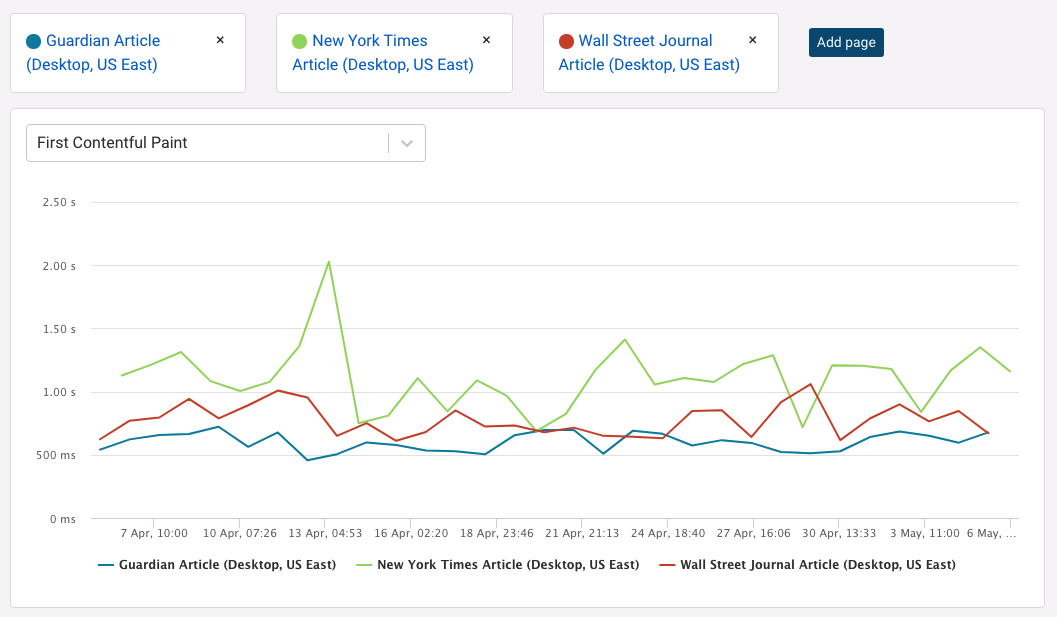Click the 1.00 s y-axis label
Viewport: 1057px width, 617px height.
[x=59, y=392]
